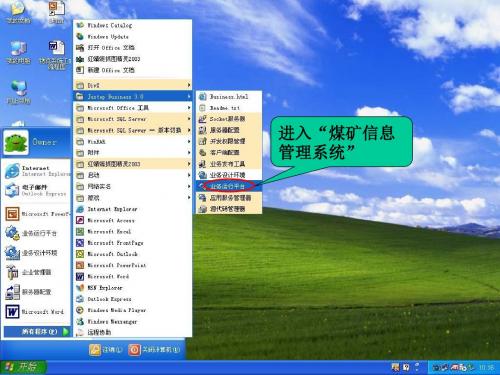Choose Business.html in the submenu
This screenshot has width=500, height=375.
click(x=229, y=97)
